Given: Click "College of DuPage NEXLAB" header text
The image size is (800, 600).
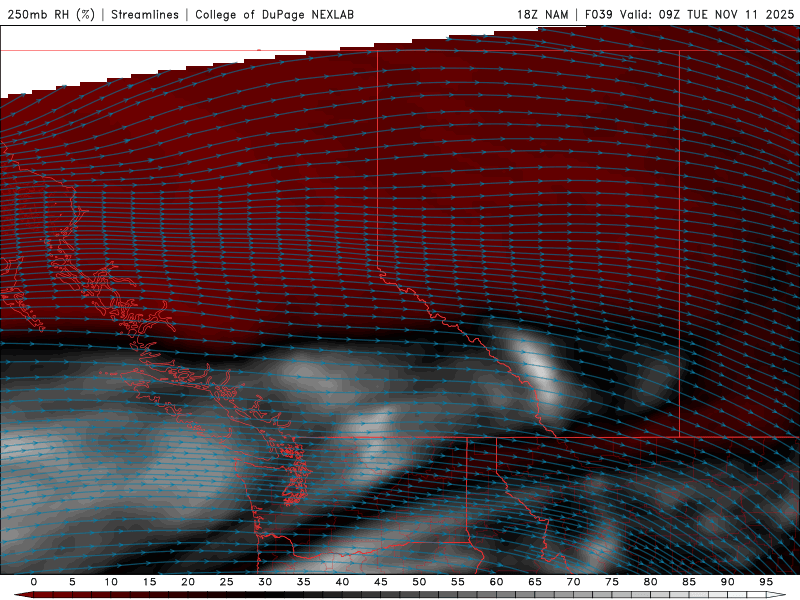Looking at the screenshot, I should click(x=274, y=15).
